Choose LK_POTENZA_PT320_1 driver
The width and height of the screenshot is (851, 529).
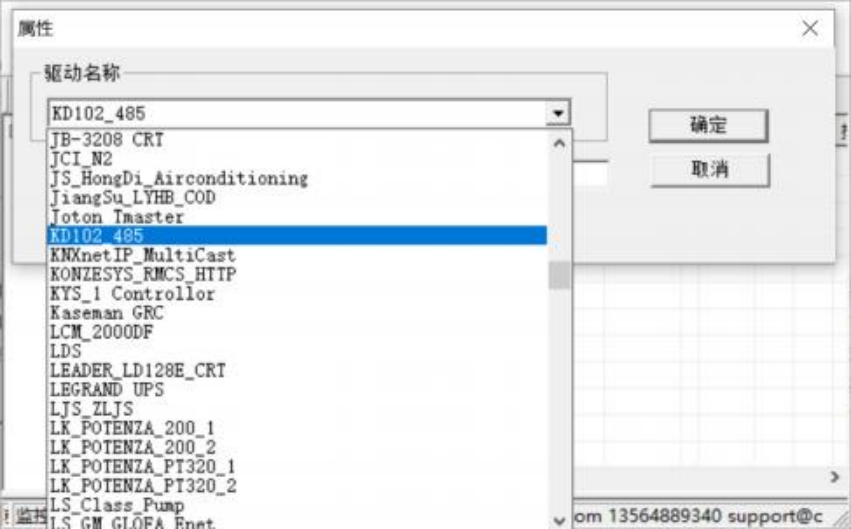click(297, 467)
